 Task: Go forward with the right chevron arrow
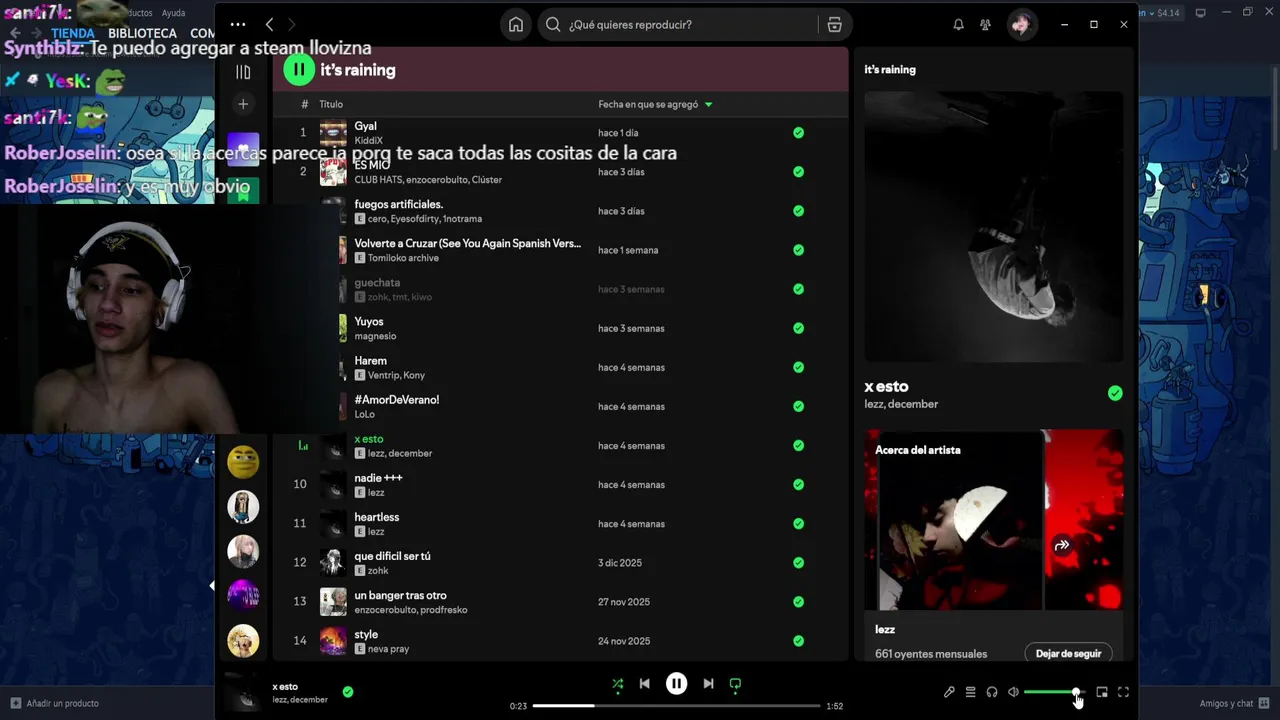click(x=292, y=24)
